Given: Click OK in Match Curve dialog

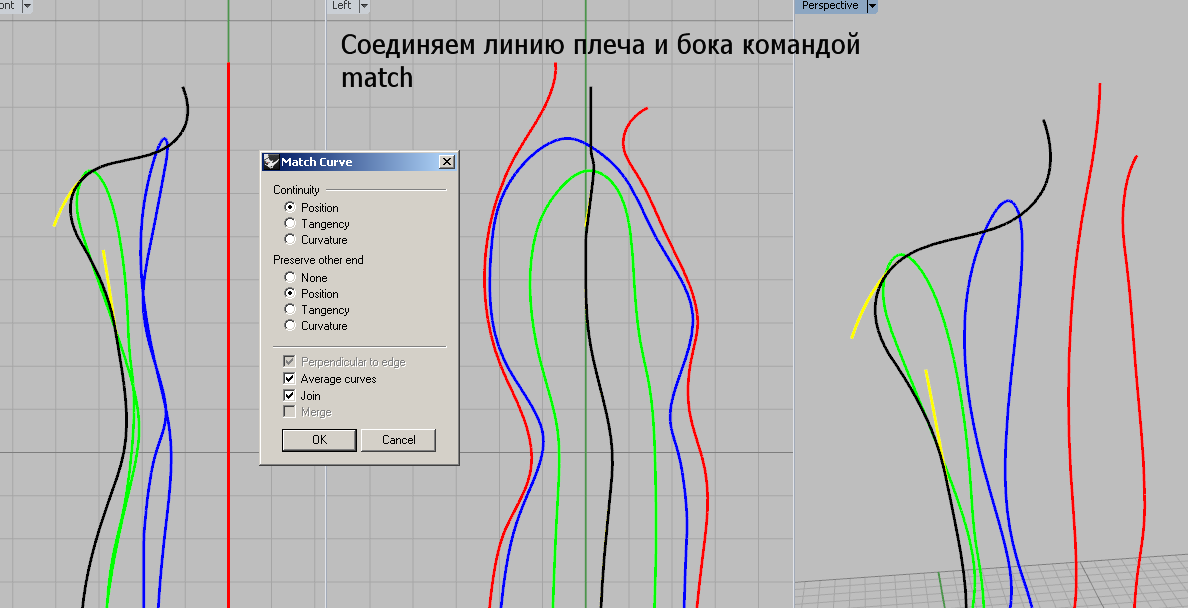Looking at the screenshot, I should (319, 440).
